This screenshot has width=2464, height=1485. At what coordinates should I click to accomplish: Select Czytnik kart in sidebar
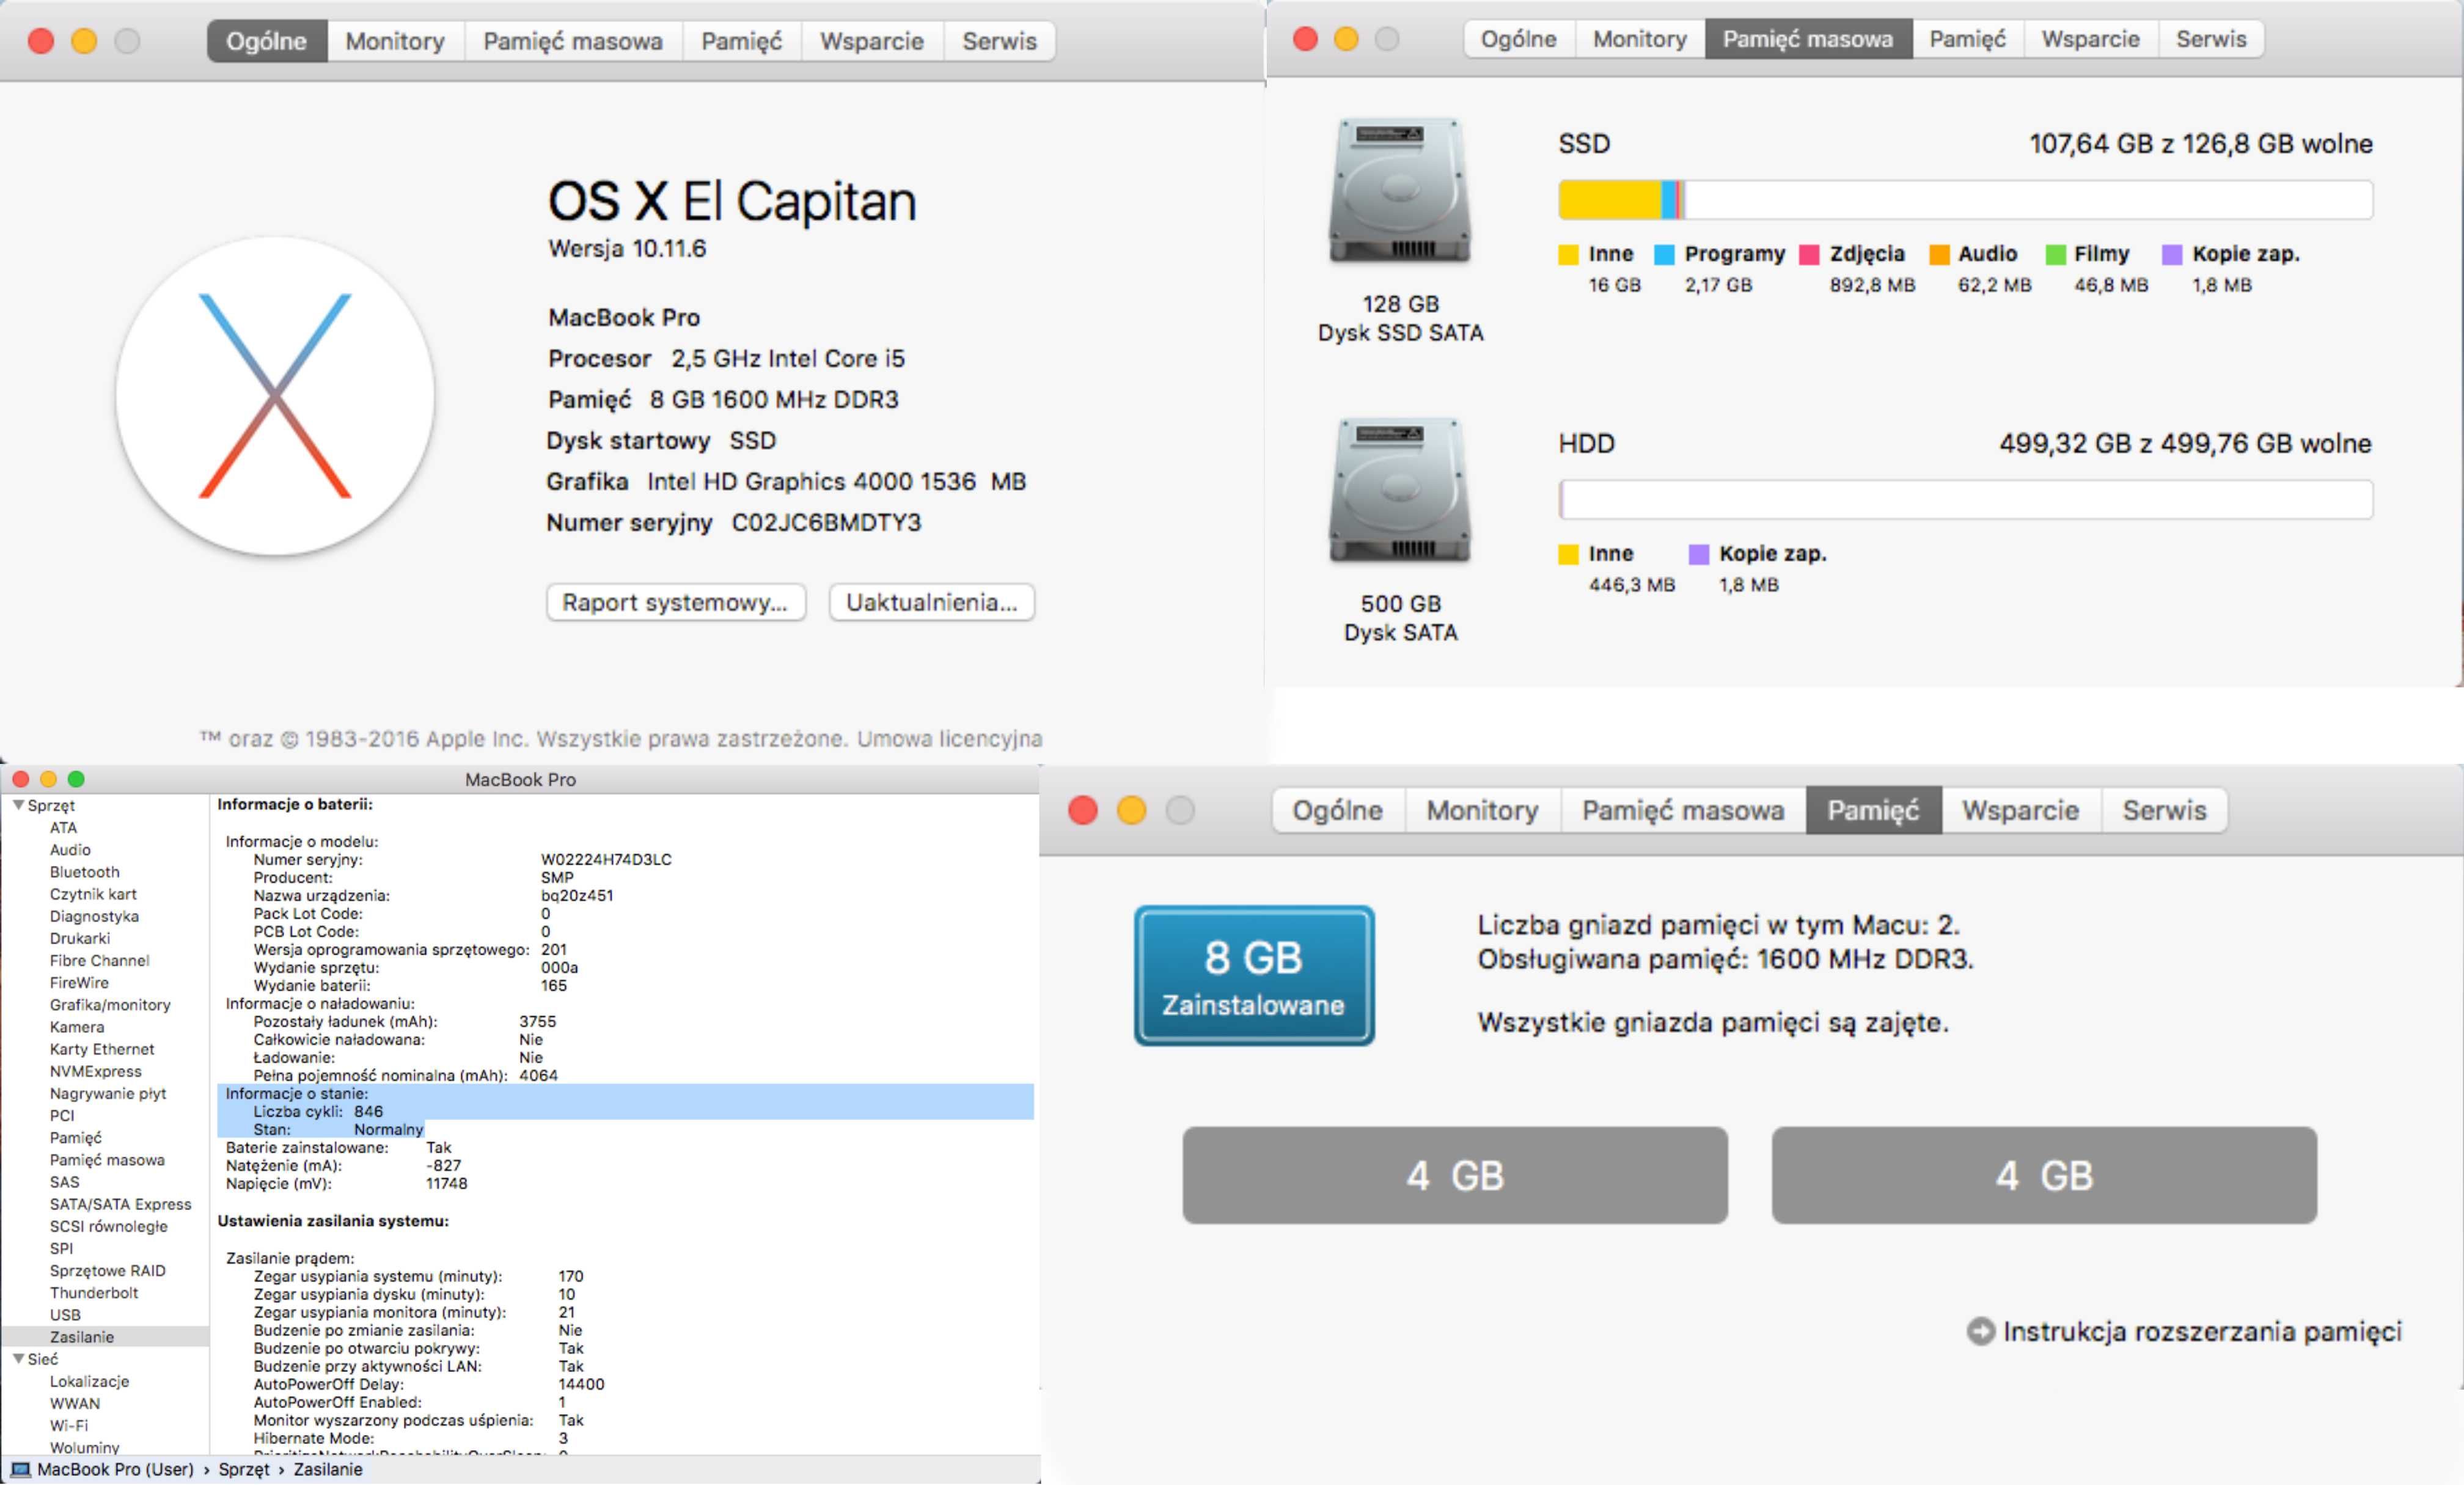(x=93, y=894)
